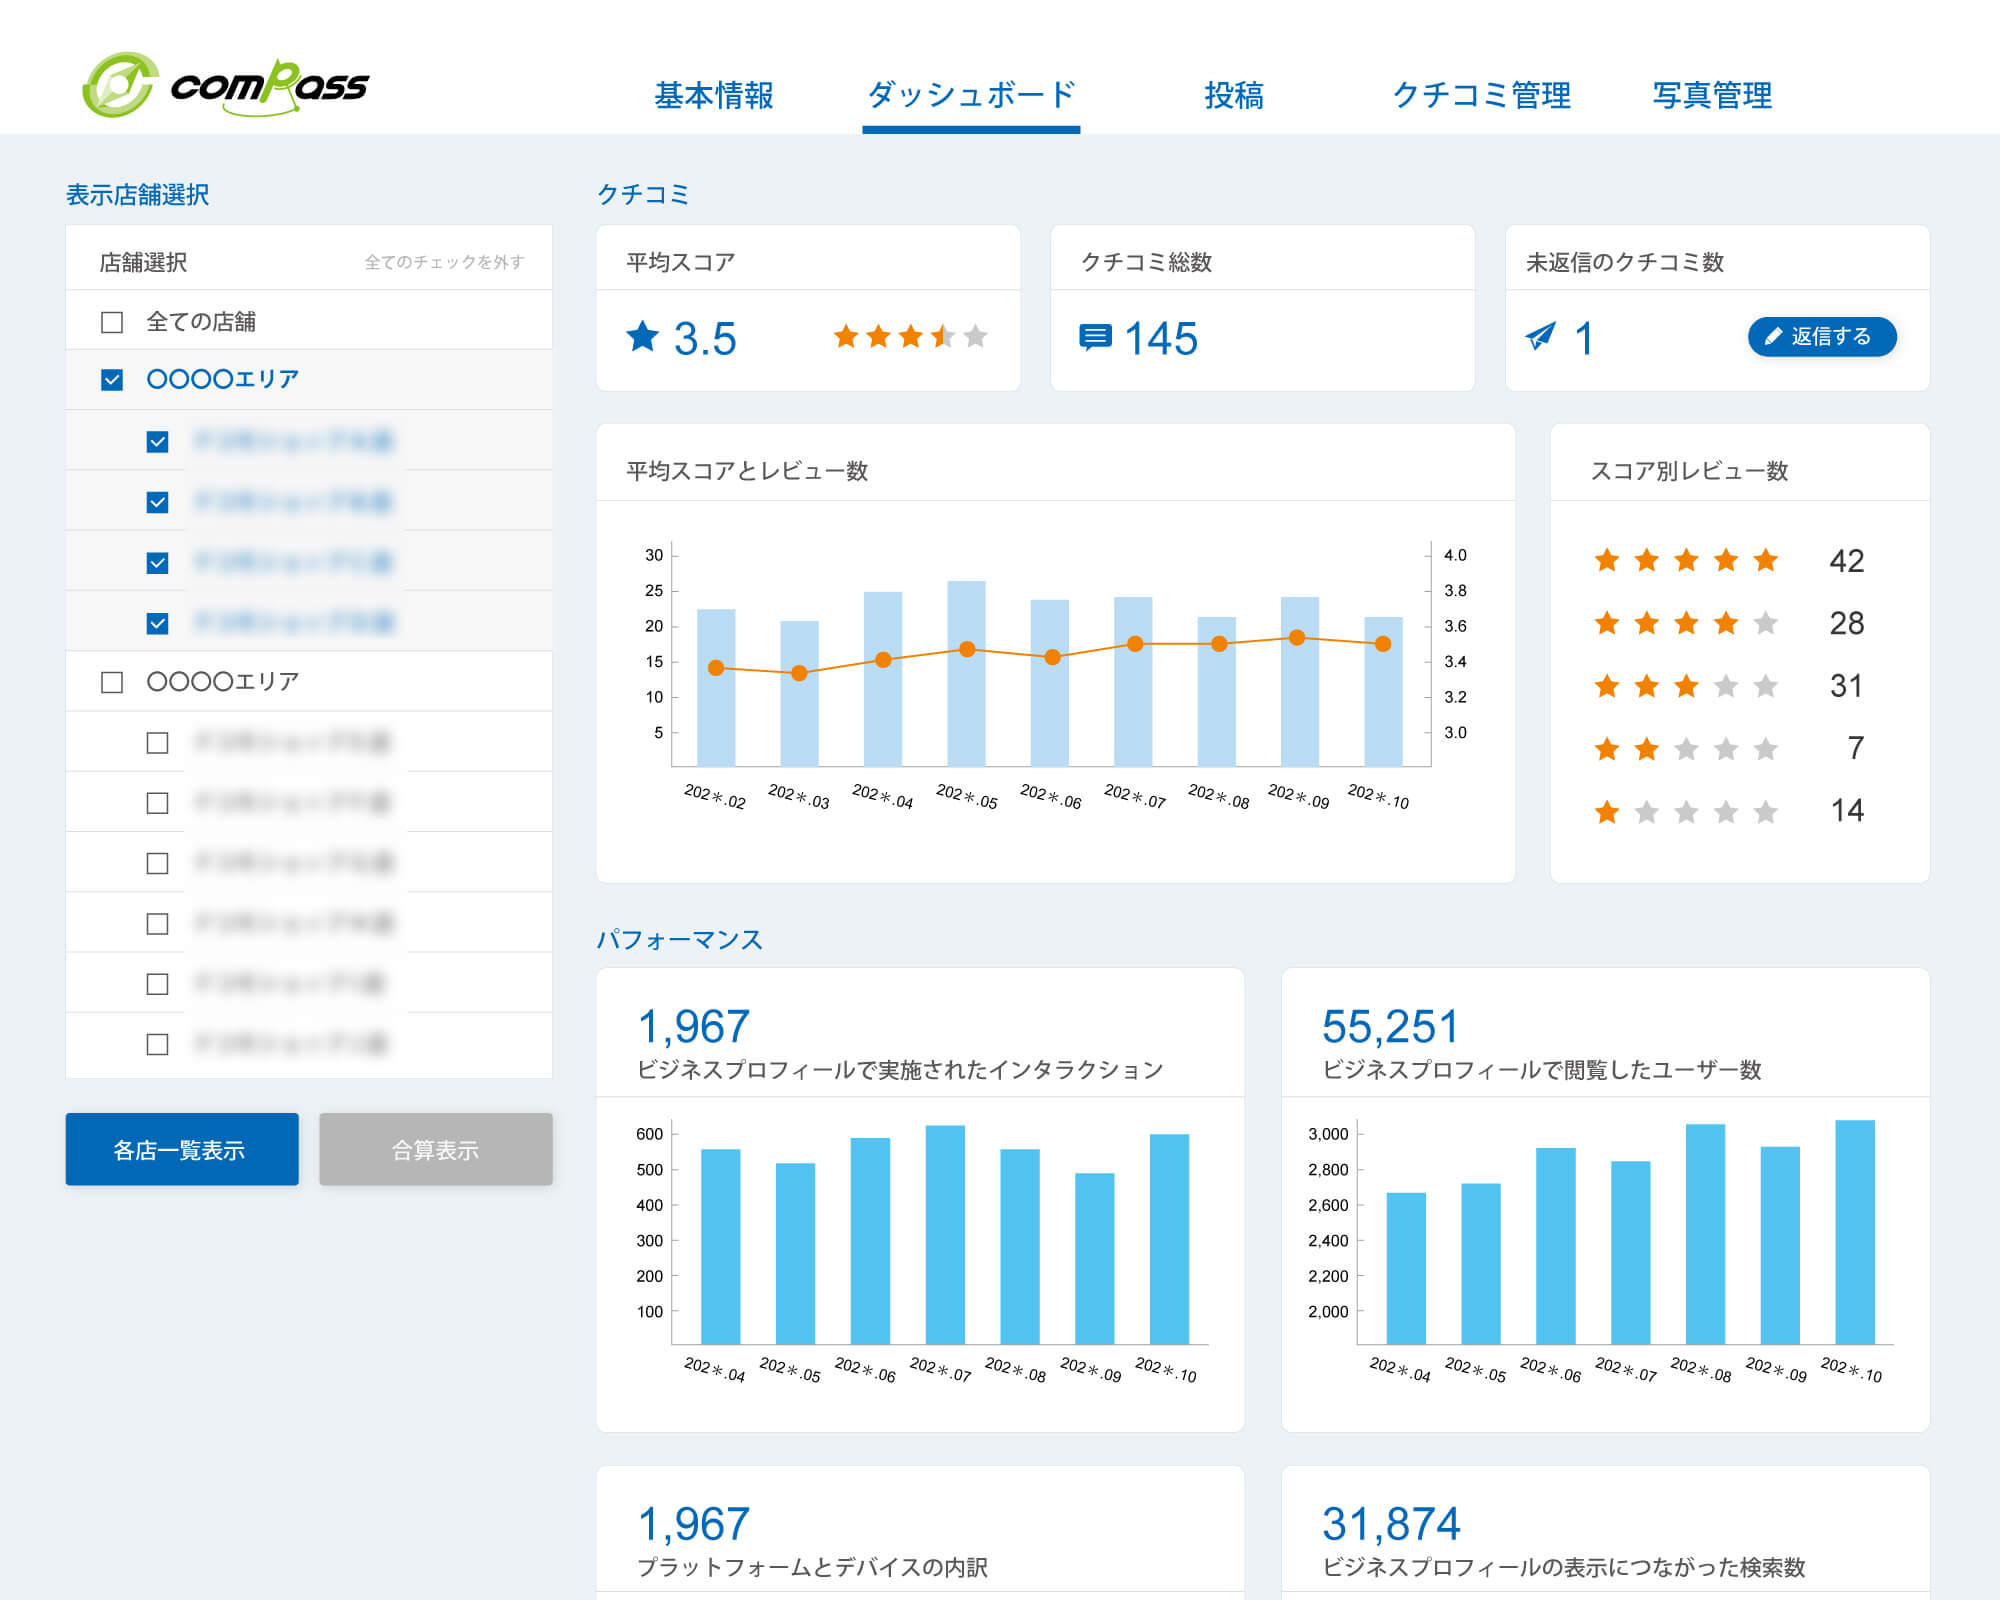Click the 1,967 interactions value

tap(693, 1027)
